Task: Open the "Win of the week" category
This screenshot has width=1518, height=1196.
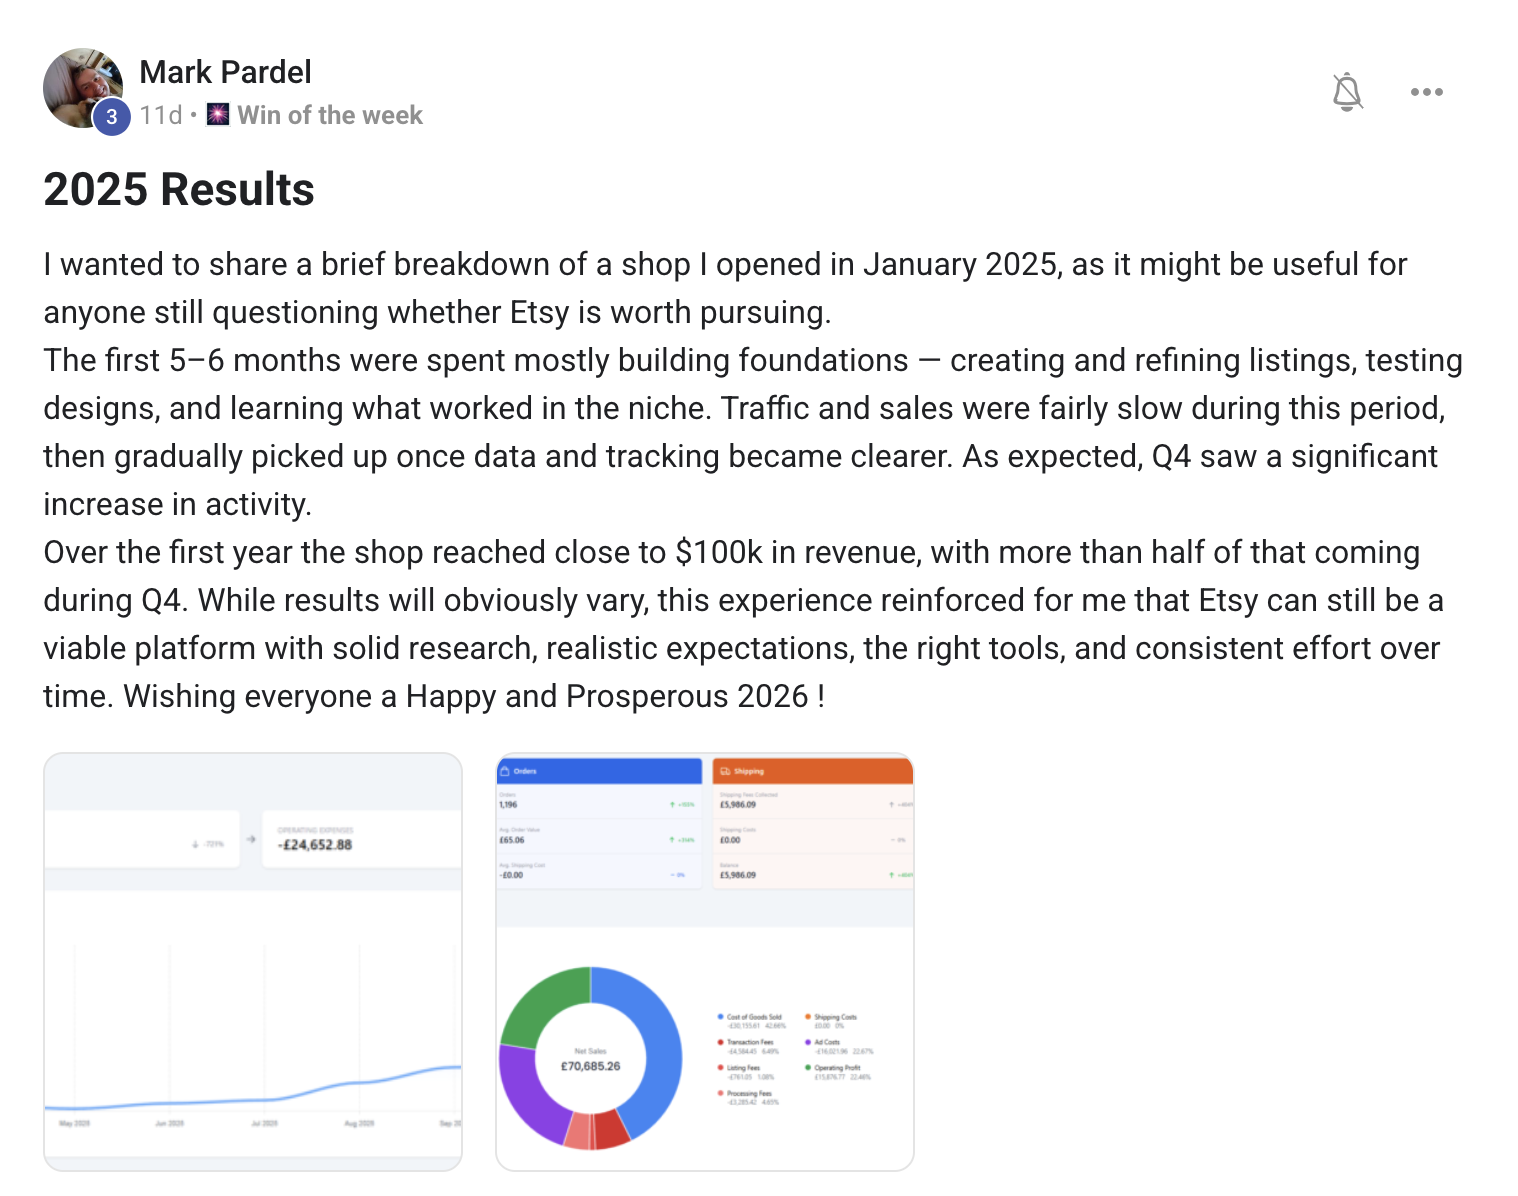Action: pos(330,115)
